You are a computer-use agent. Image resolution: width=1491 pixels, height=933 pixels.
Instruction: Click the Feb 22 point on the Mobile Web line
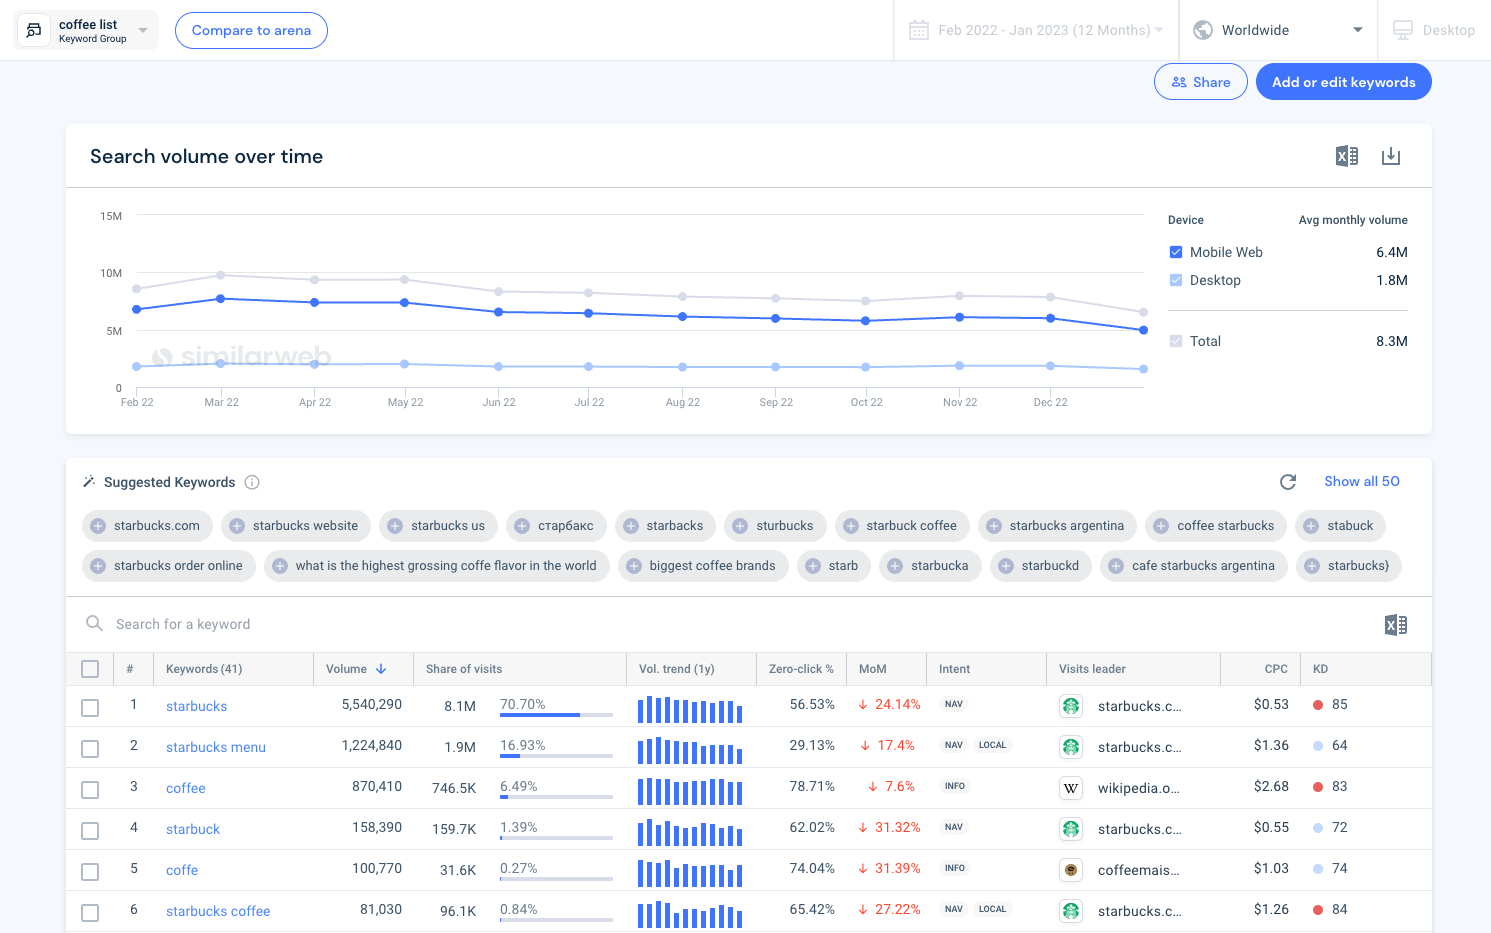(x=137, y=309)
